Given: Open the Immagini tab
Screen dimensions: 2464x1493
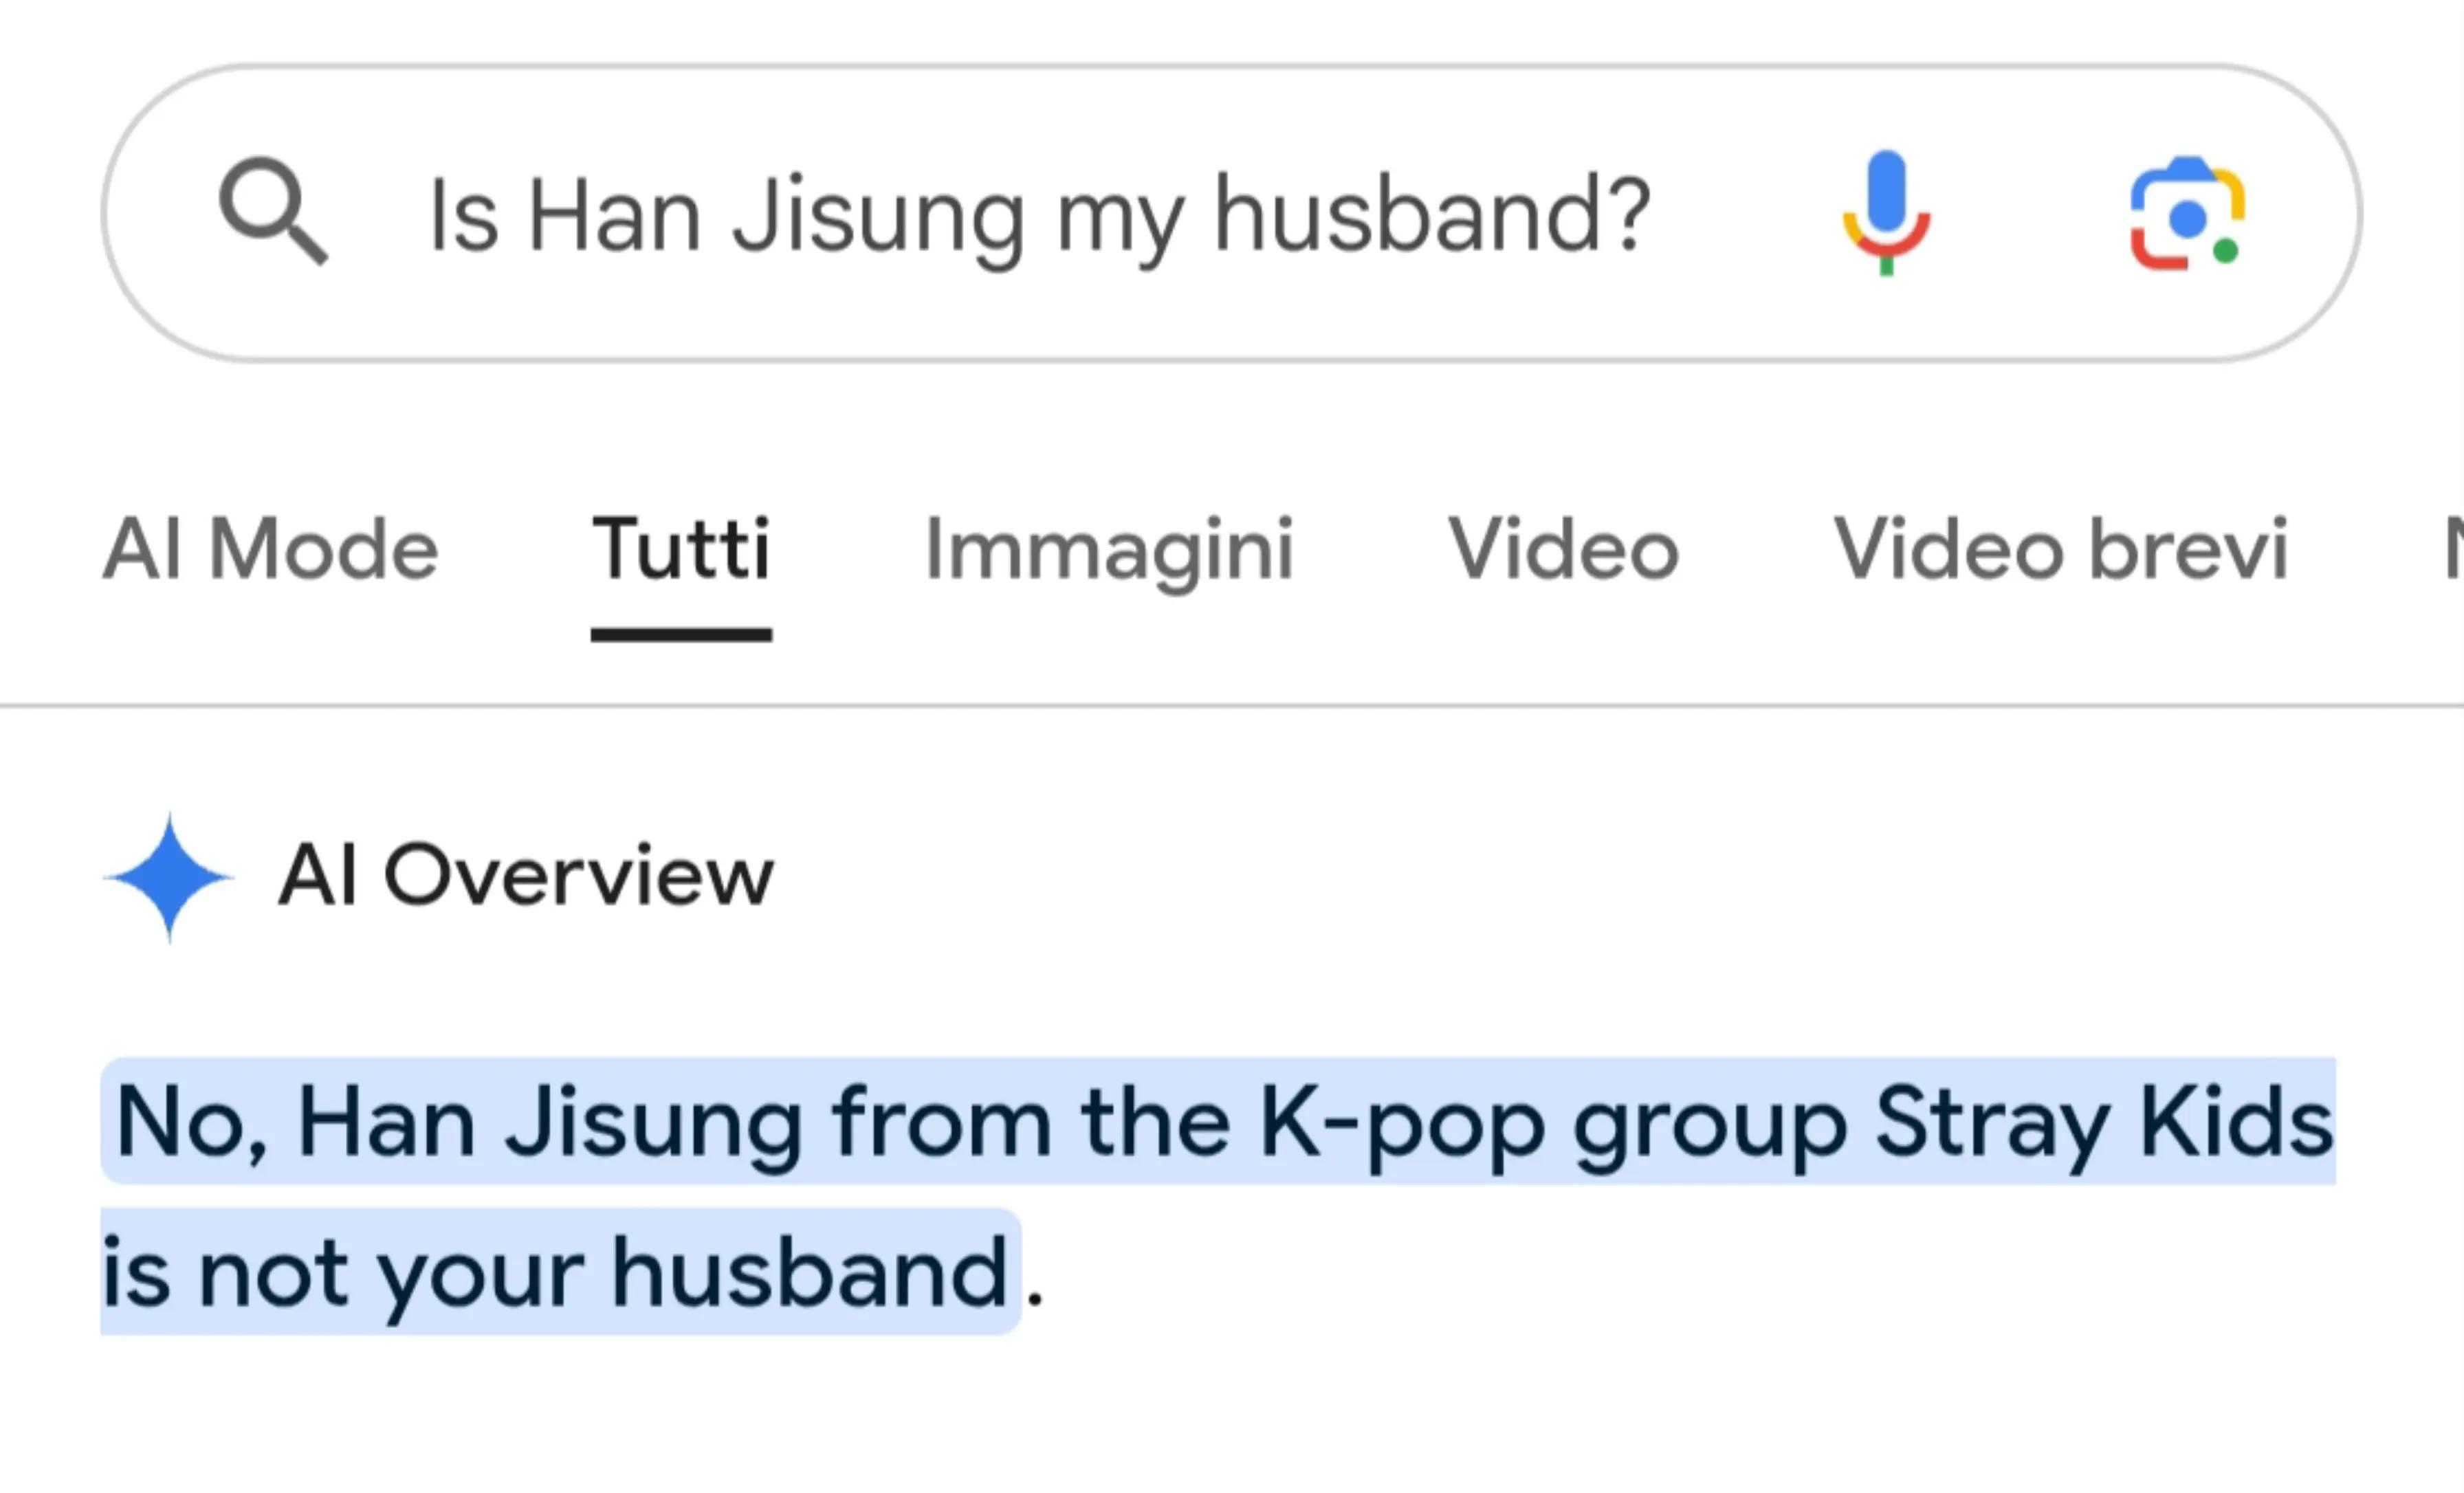Looking at the screenshot, I should [1109, 550].
